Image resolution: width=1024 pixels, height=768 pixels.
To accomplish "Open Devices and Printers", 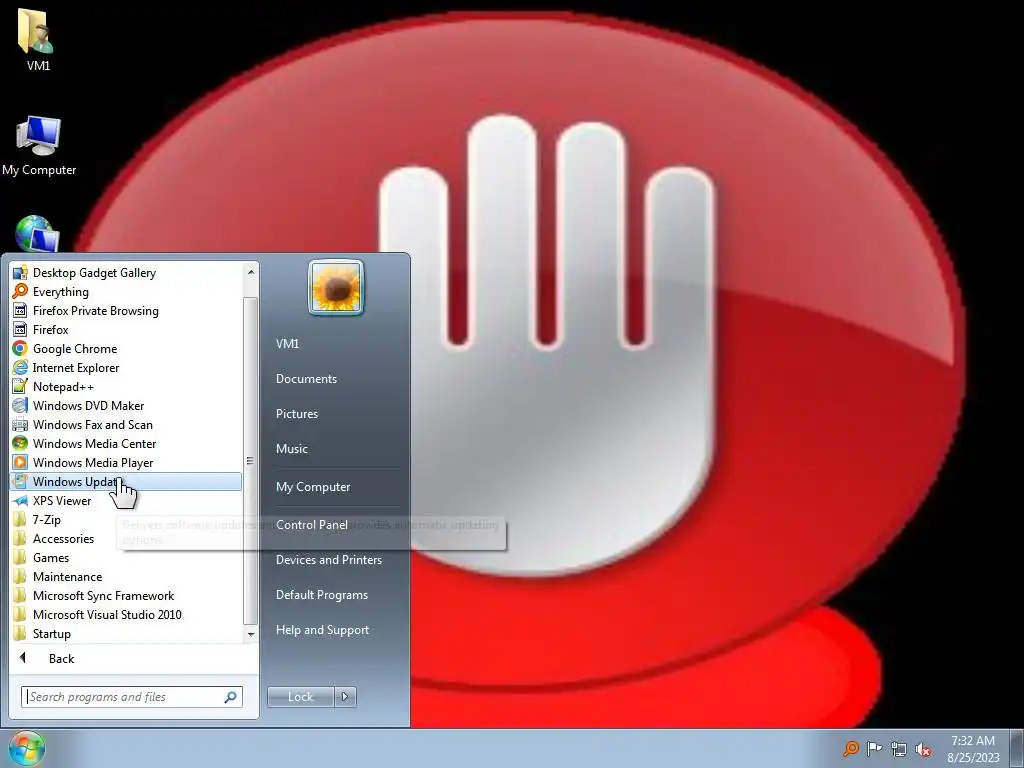I will [328, 560].
